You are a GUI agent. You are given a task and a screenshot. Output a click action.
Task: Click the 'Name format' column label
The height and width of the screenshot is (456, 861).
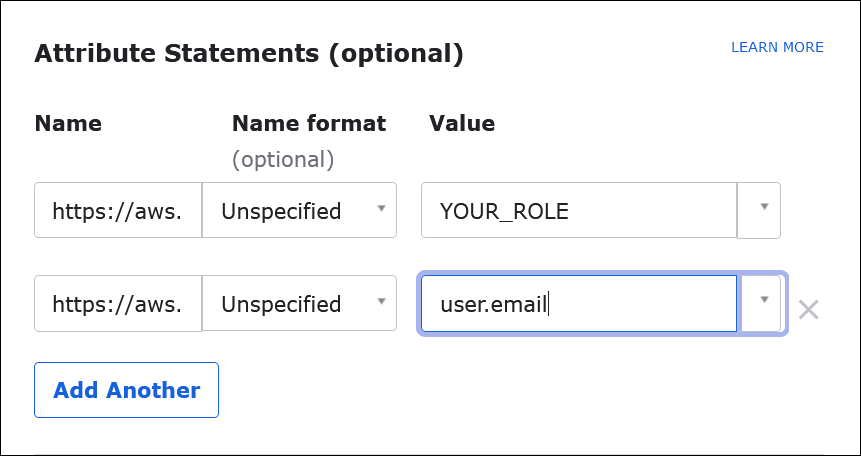(x=308, y=123)
